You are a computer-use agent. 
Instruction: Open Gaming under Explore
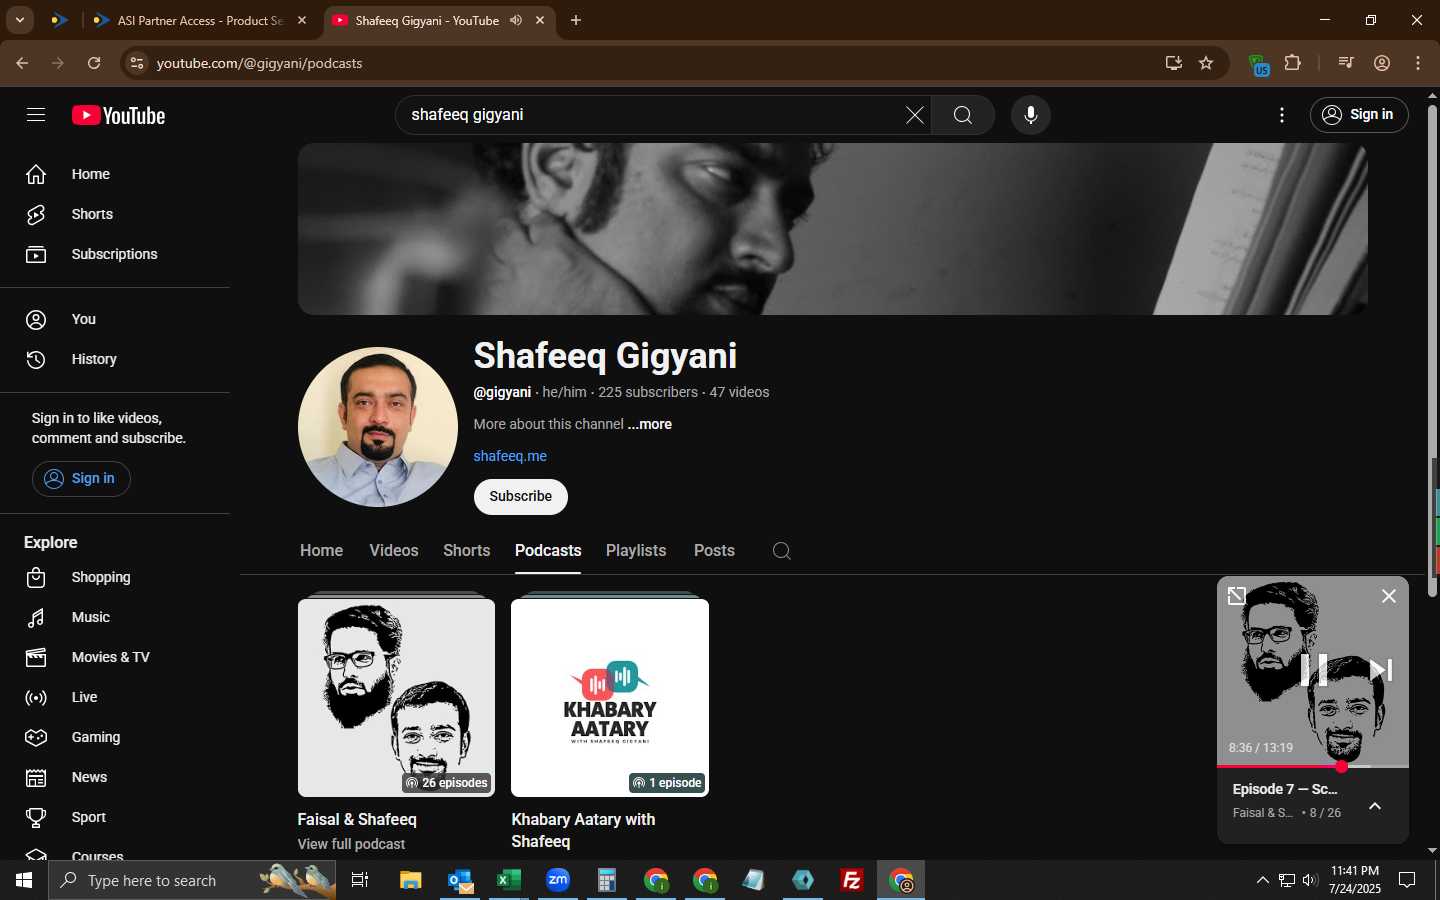115,737
